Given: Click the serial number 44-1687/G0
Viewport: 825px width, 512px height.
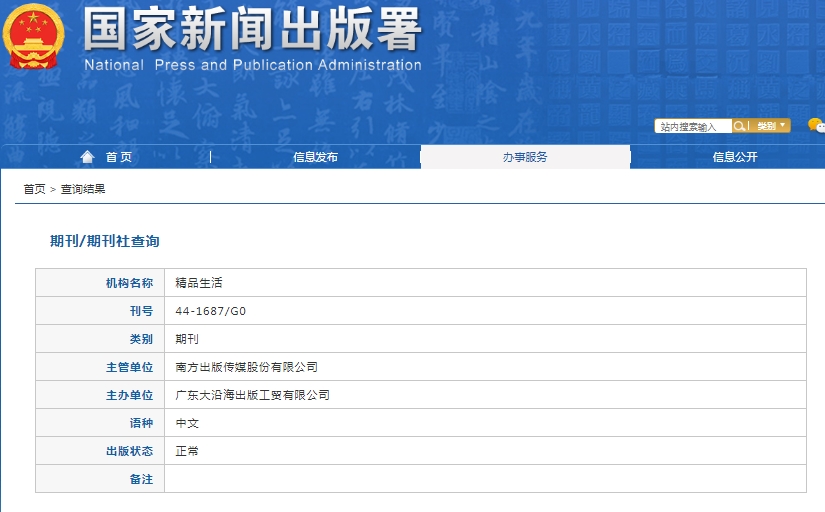Looking at the screenshot, I should point(210,311).
